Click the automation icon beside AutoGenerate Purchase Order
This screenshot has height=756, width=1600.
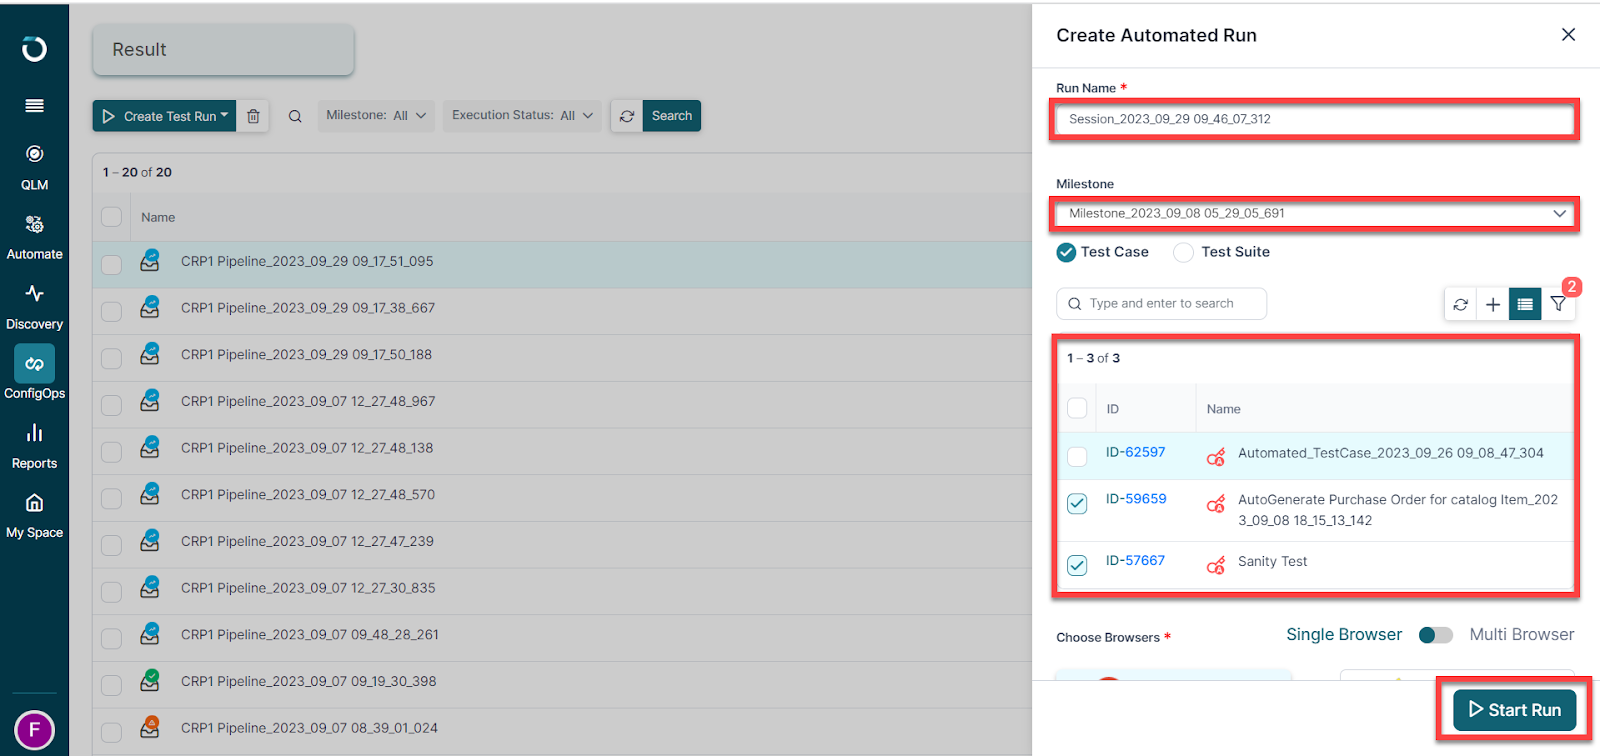pos(1216,504)
